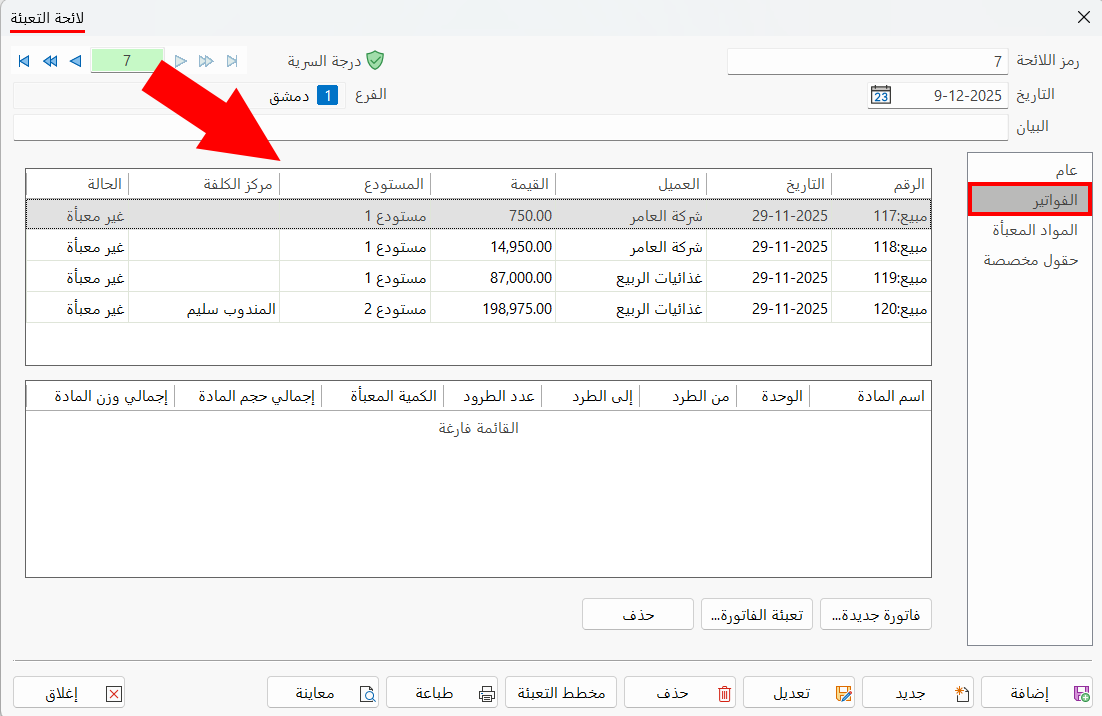Click the green security shield icon

tap(377, 61)
